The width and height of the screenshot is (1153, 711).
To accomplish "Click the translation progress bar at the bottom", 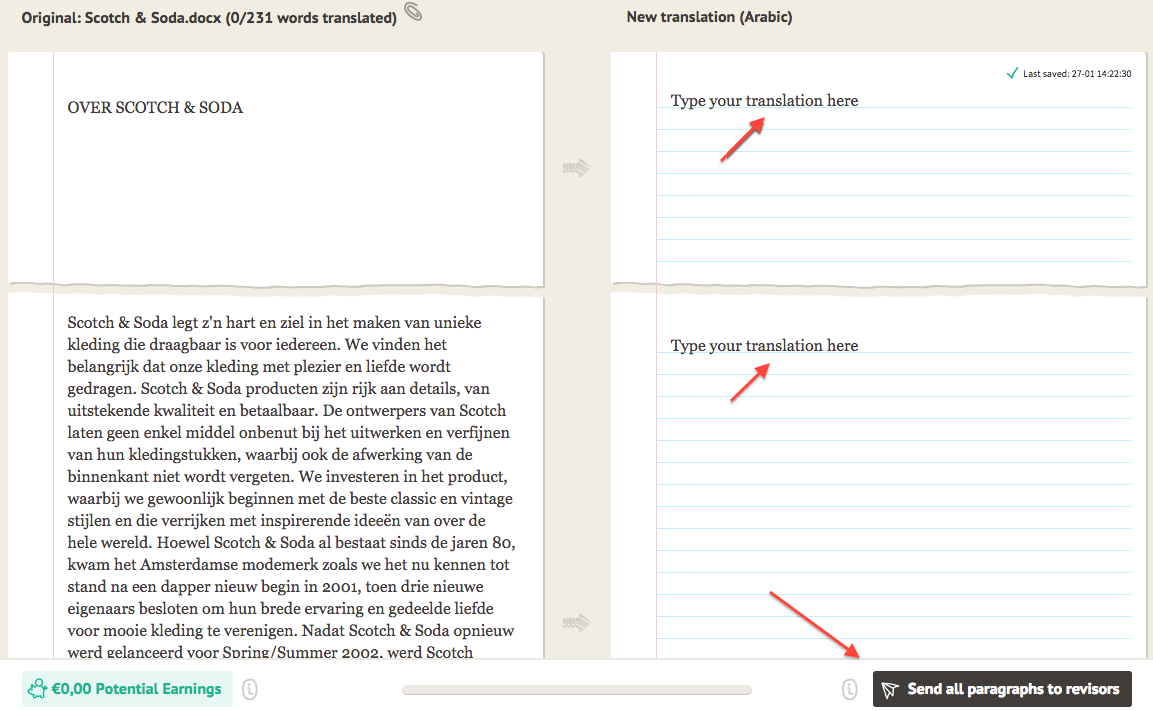I will 576,689.
